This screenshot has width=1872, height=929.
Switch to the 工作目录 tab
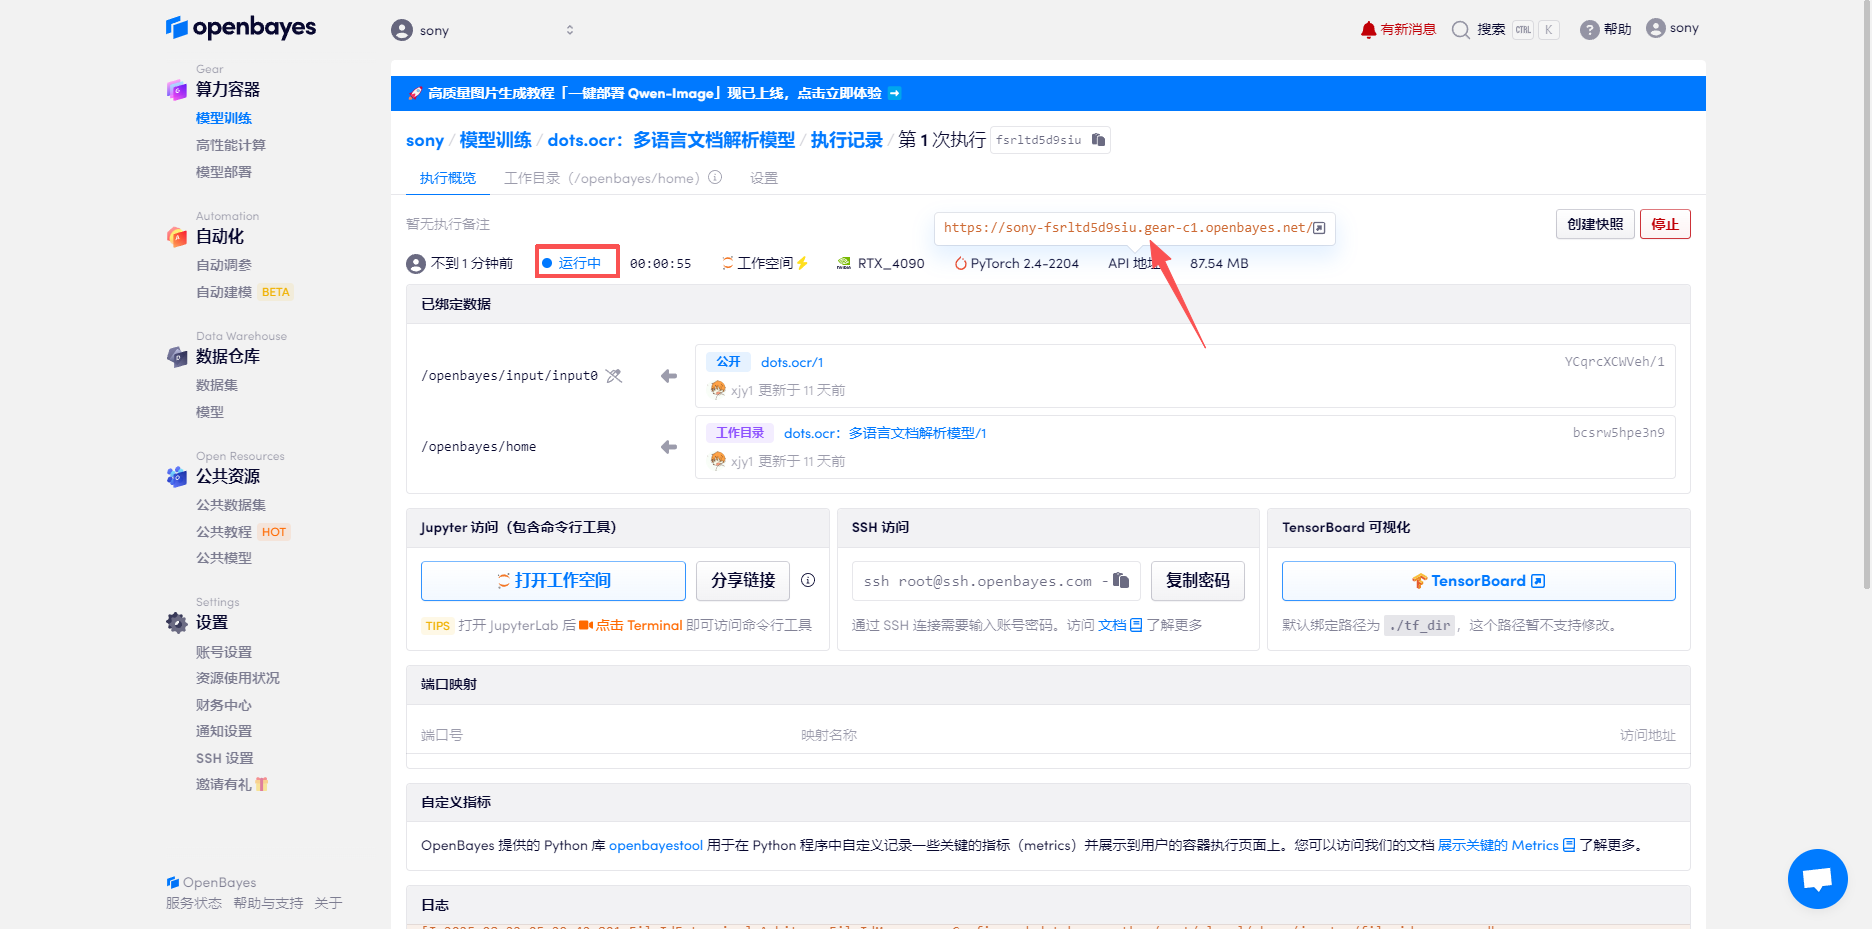(x=531, y=178)
